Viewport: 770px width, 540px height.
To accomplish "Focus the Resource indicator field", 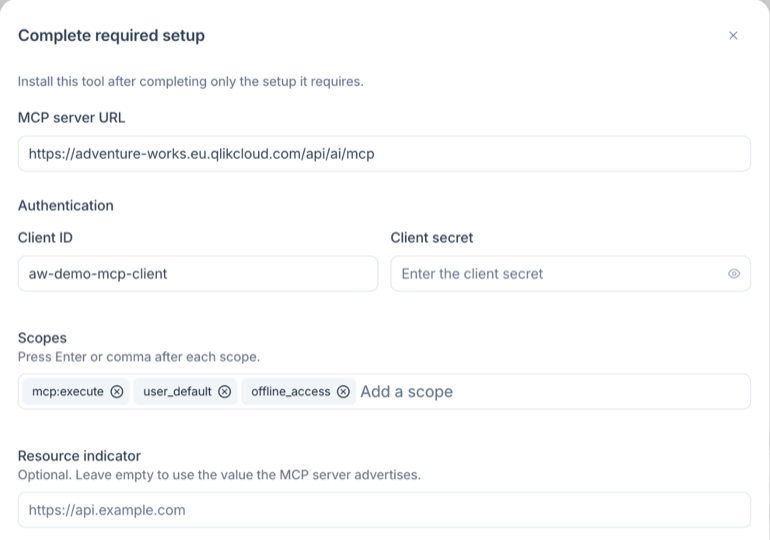I will (384, 510).
